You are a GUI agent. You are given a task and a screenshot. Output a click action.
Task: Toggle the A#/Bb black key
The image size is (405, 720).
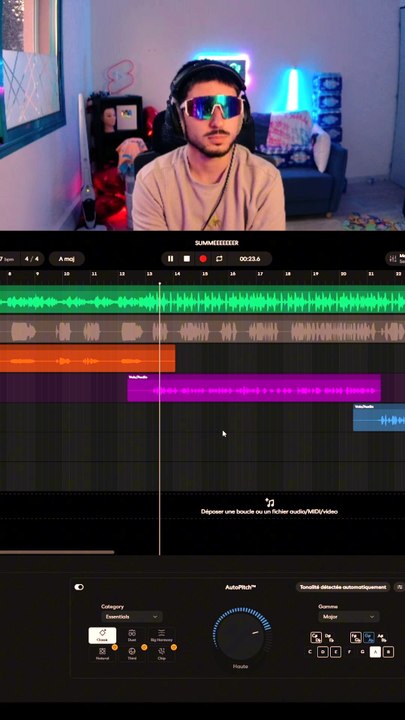point(382,637)
